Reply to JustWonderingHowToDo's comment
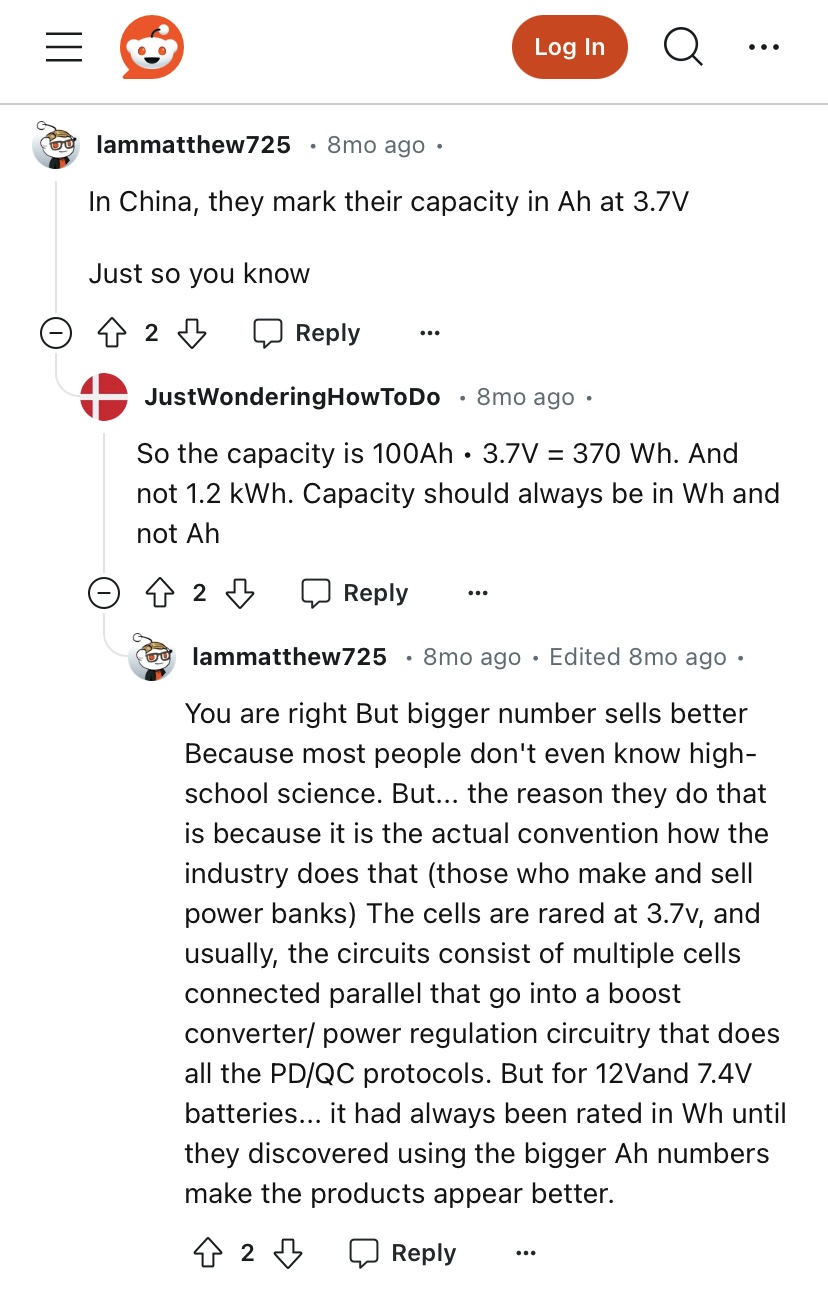 354,593
